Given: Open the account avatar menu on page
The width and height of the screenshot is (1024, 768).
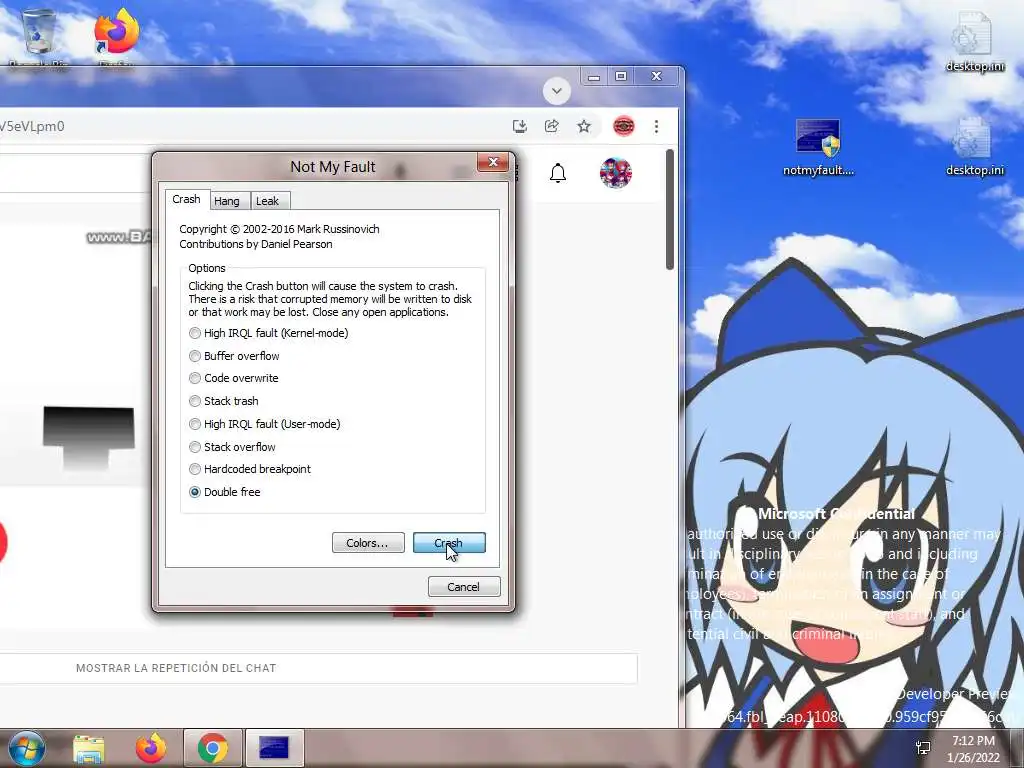Looking at the screenshot, I should [616, 173].
